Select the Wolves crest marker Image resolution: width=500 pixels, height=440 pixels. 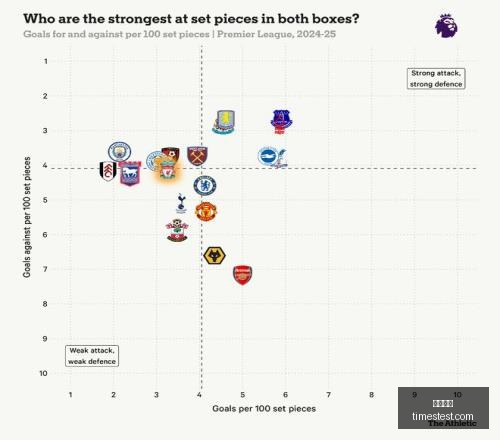point(214,256)
